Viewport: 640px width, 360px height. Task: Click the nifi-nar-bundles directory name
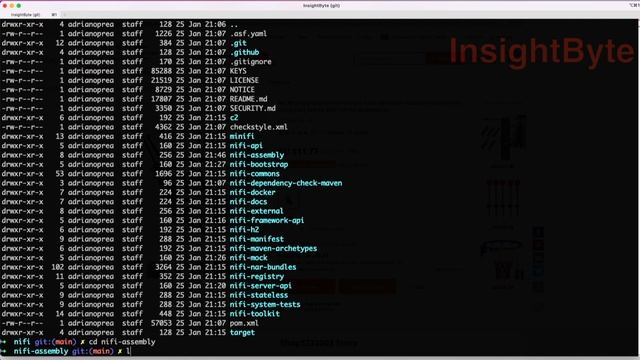pyautogui.click(x=262, y=267)
